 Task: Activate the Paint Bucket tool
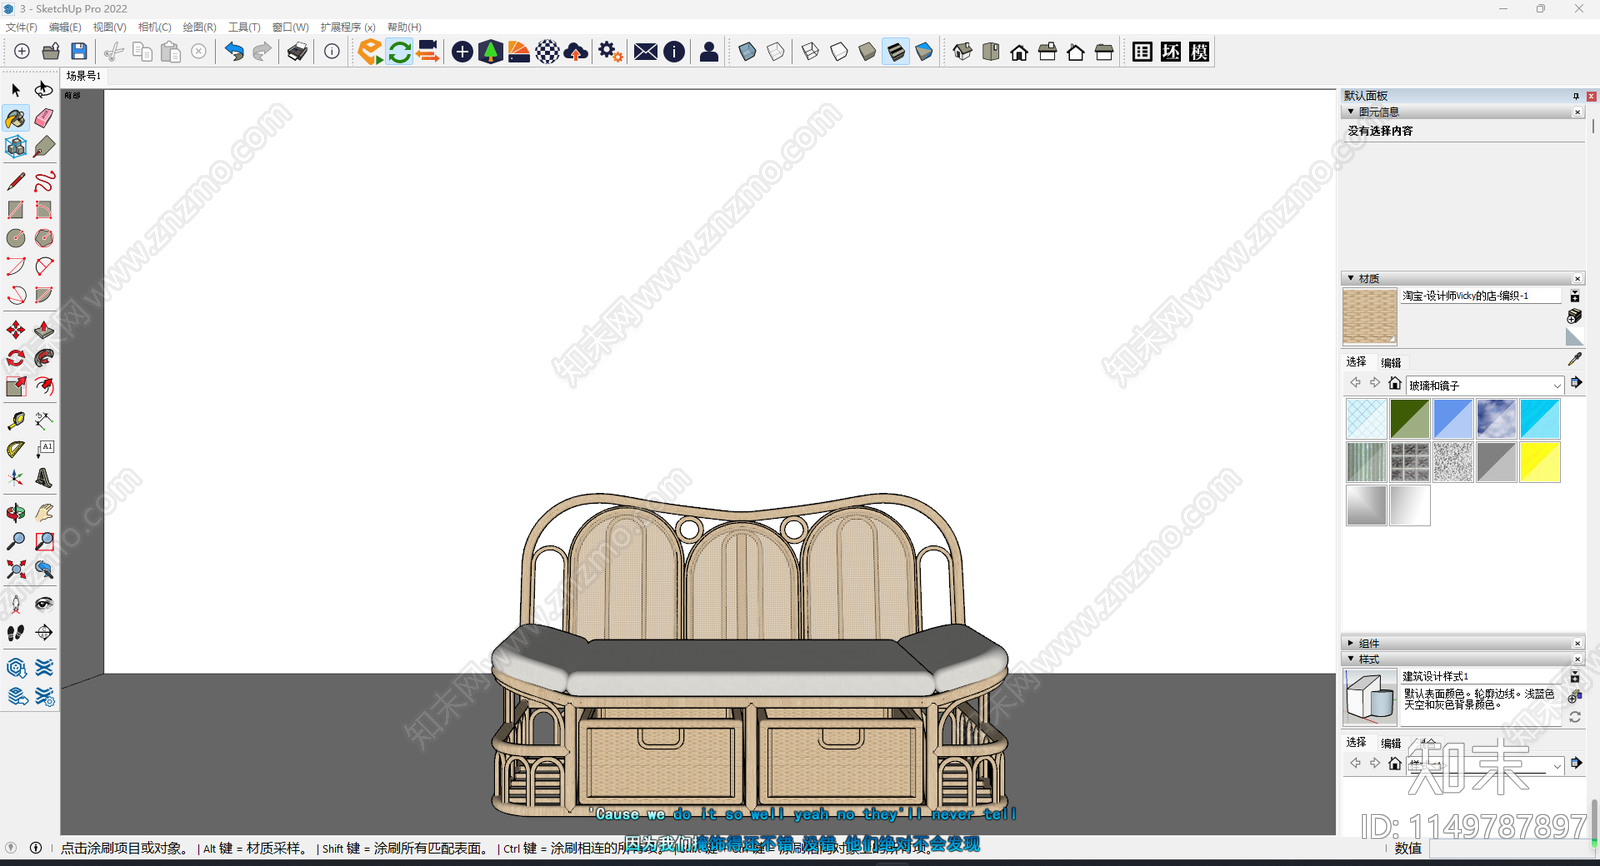(16, 119)
